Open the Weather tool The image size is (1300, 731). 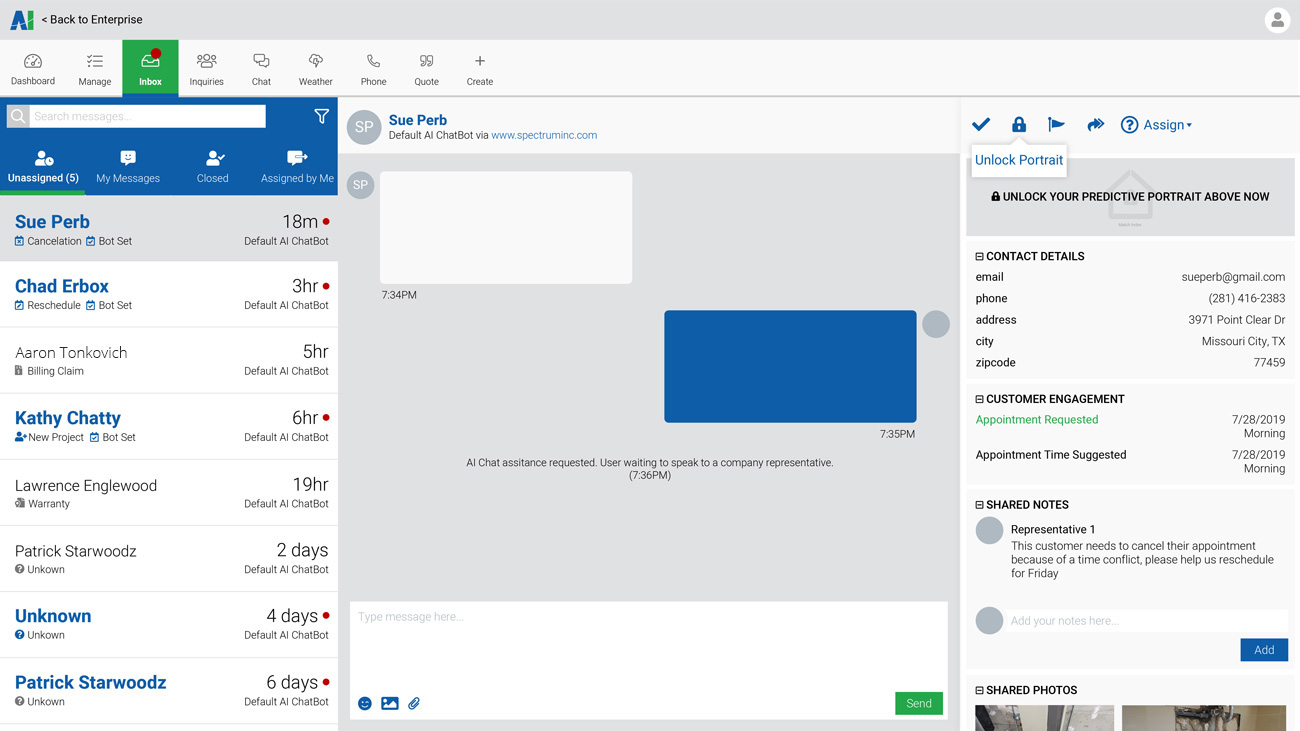tap(315, 67)
